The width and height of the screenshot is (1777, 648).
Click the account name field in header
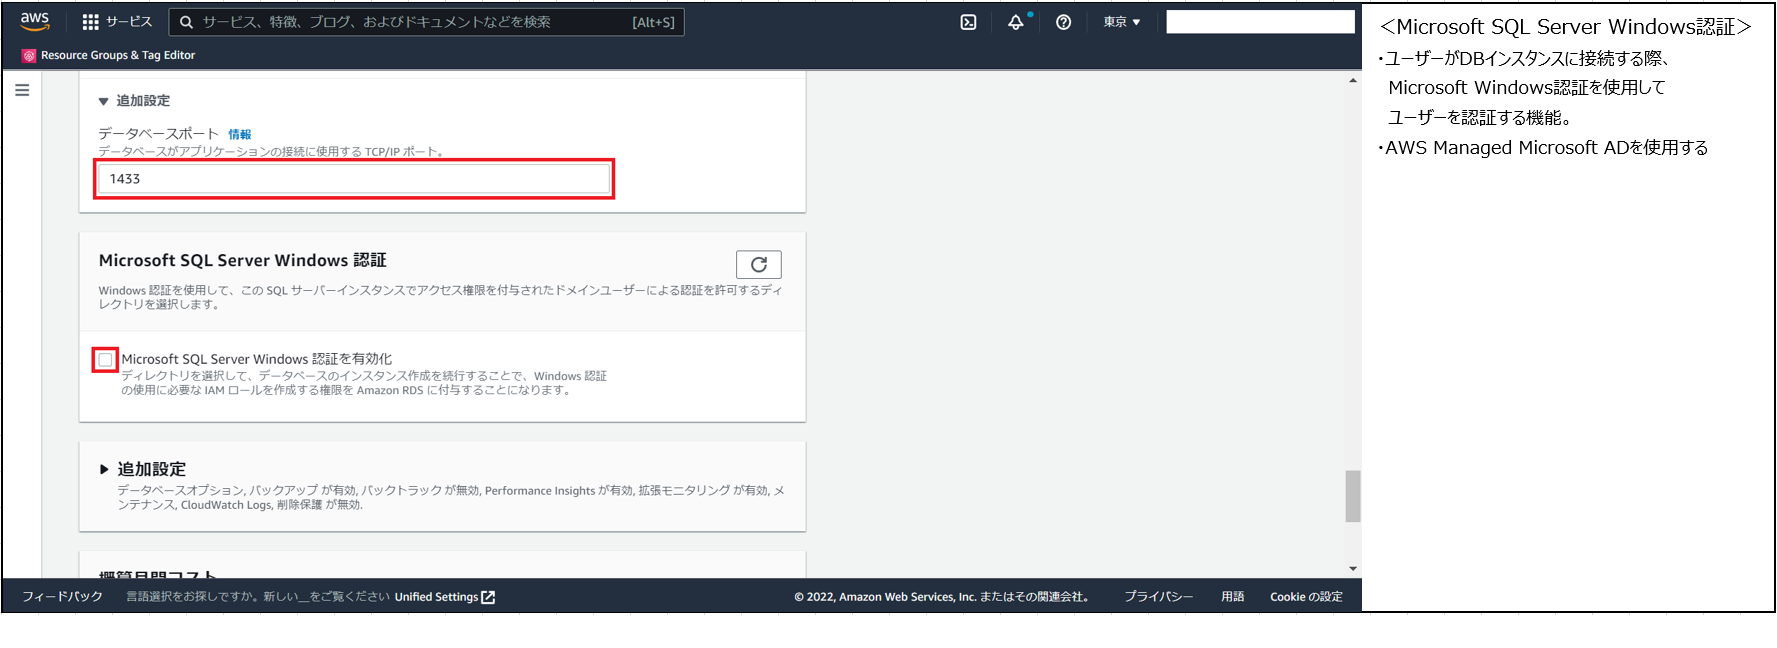(1260, 22)
